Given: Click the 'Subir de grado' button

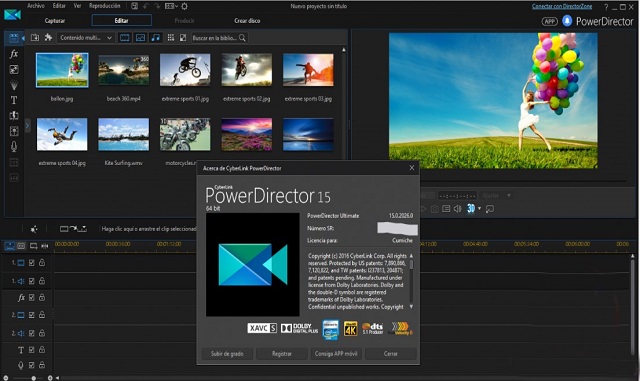Looking at the screenshot, I should point(227,354).
